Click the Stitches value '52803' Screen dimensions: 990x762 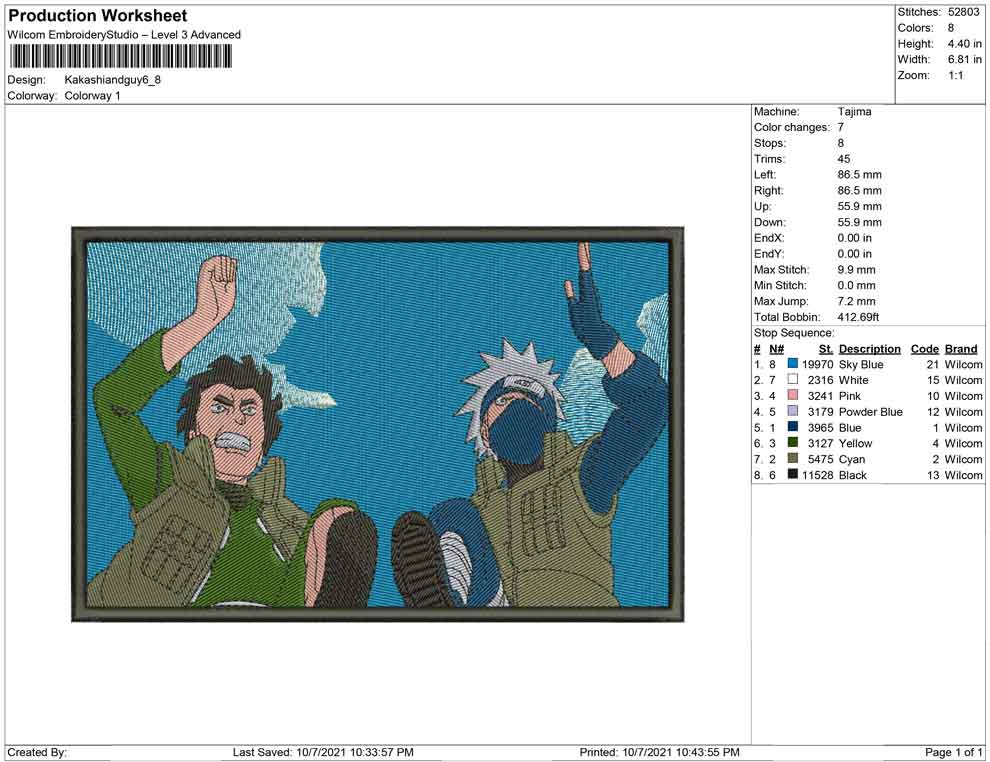[963, 12]
